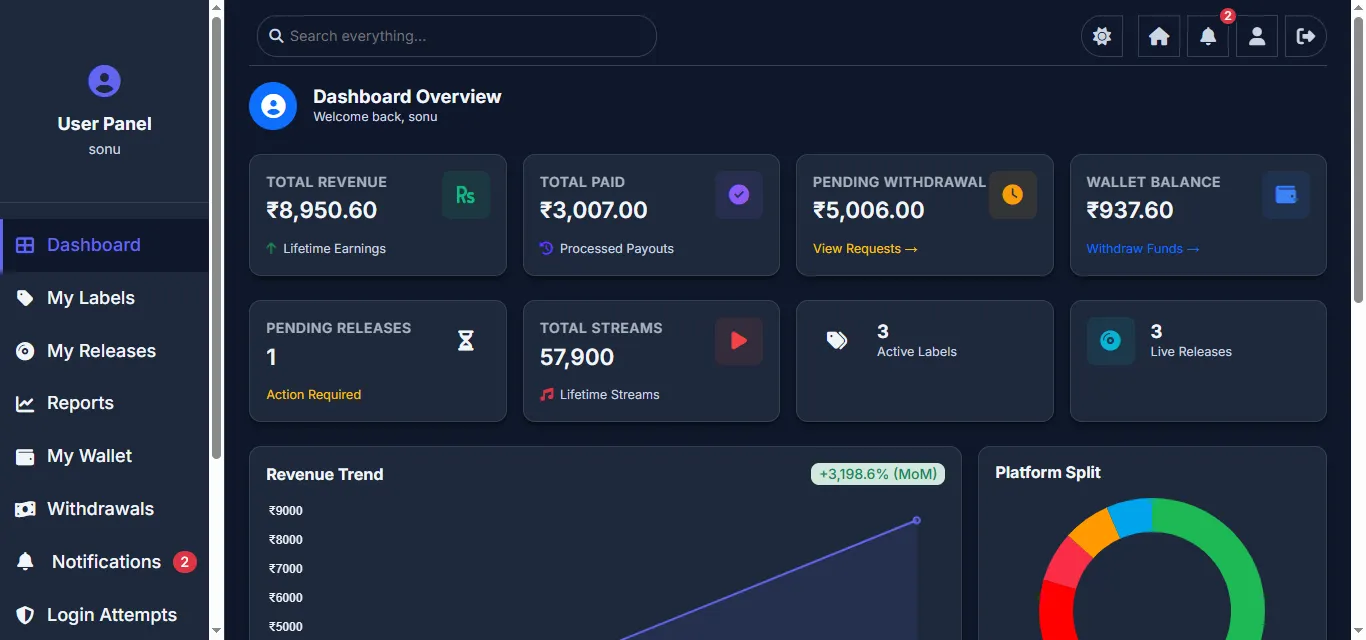Click the Wallet Balance wallet icon
The width and height of the screenshot is (1366, 640).
click(x=1286, y=195)
